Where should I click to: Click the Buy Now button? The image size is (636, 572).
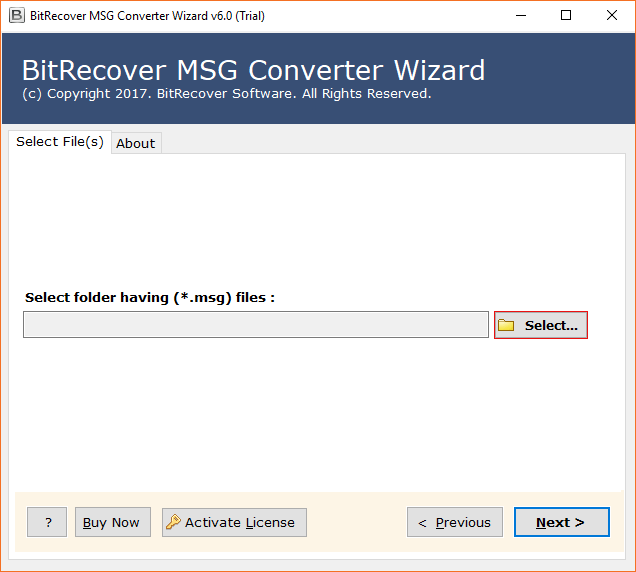coord(112,522)
